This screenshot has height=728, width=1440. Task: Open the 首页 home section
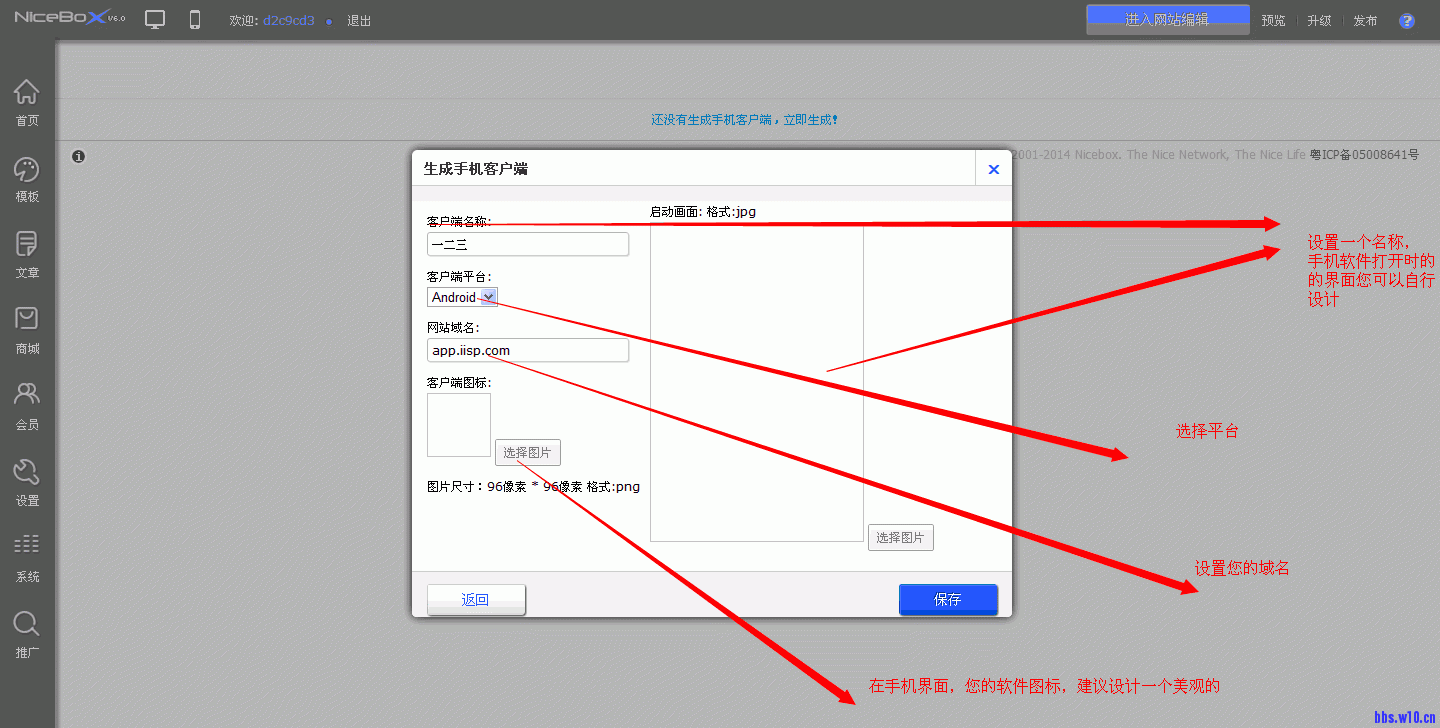(x=27, y=99)
